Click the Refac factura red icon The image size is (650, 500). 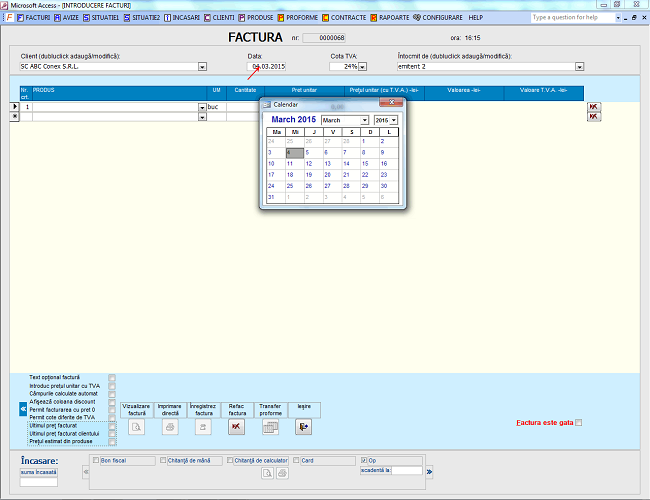click(236, 427)
